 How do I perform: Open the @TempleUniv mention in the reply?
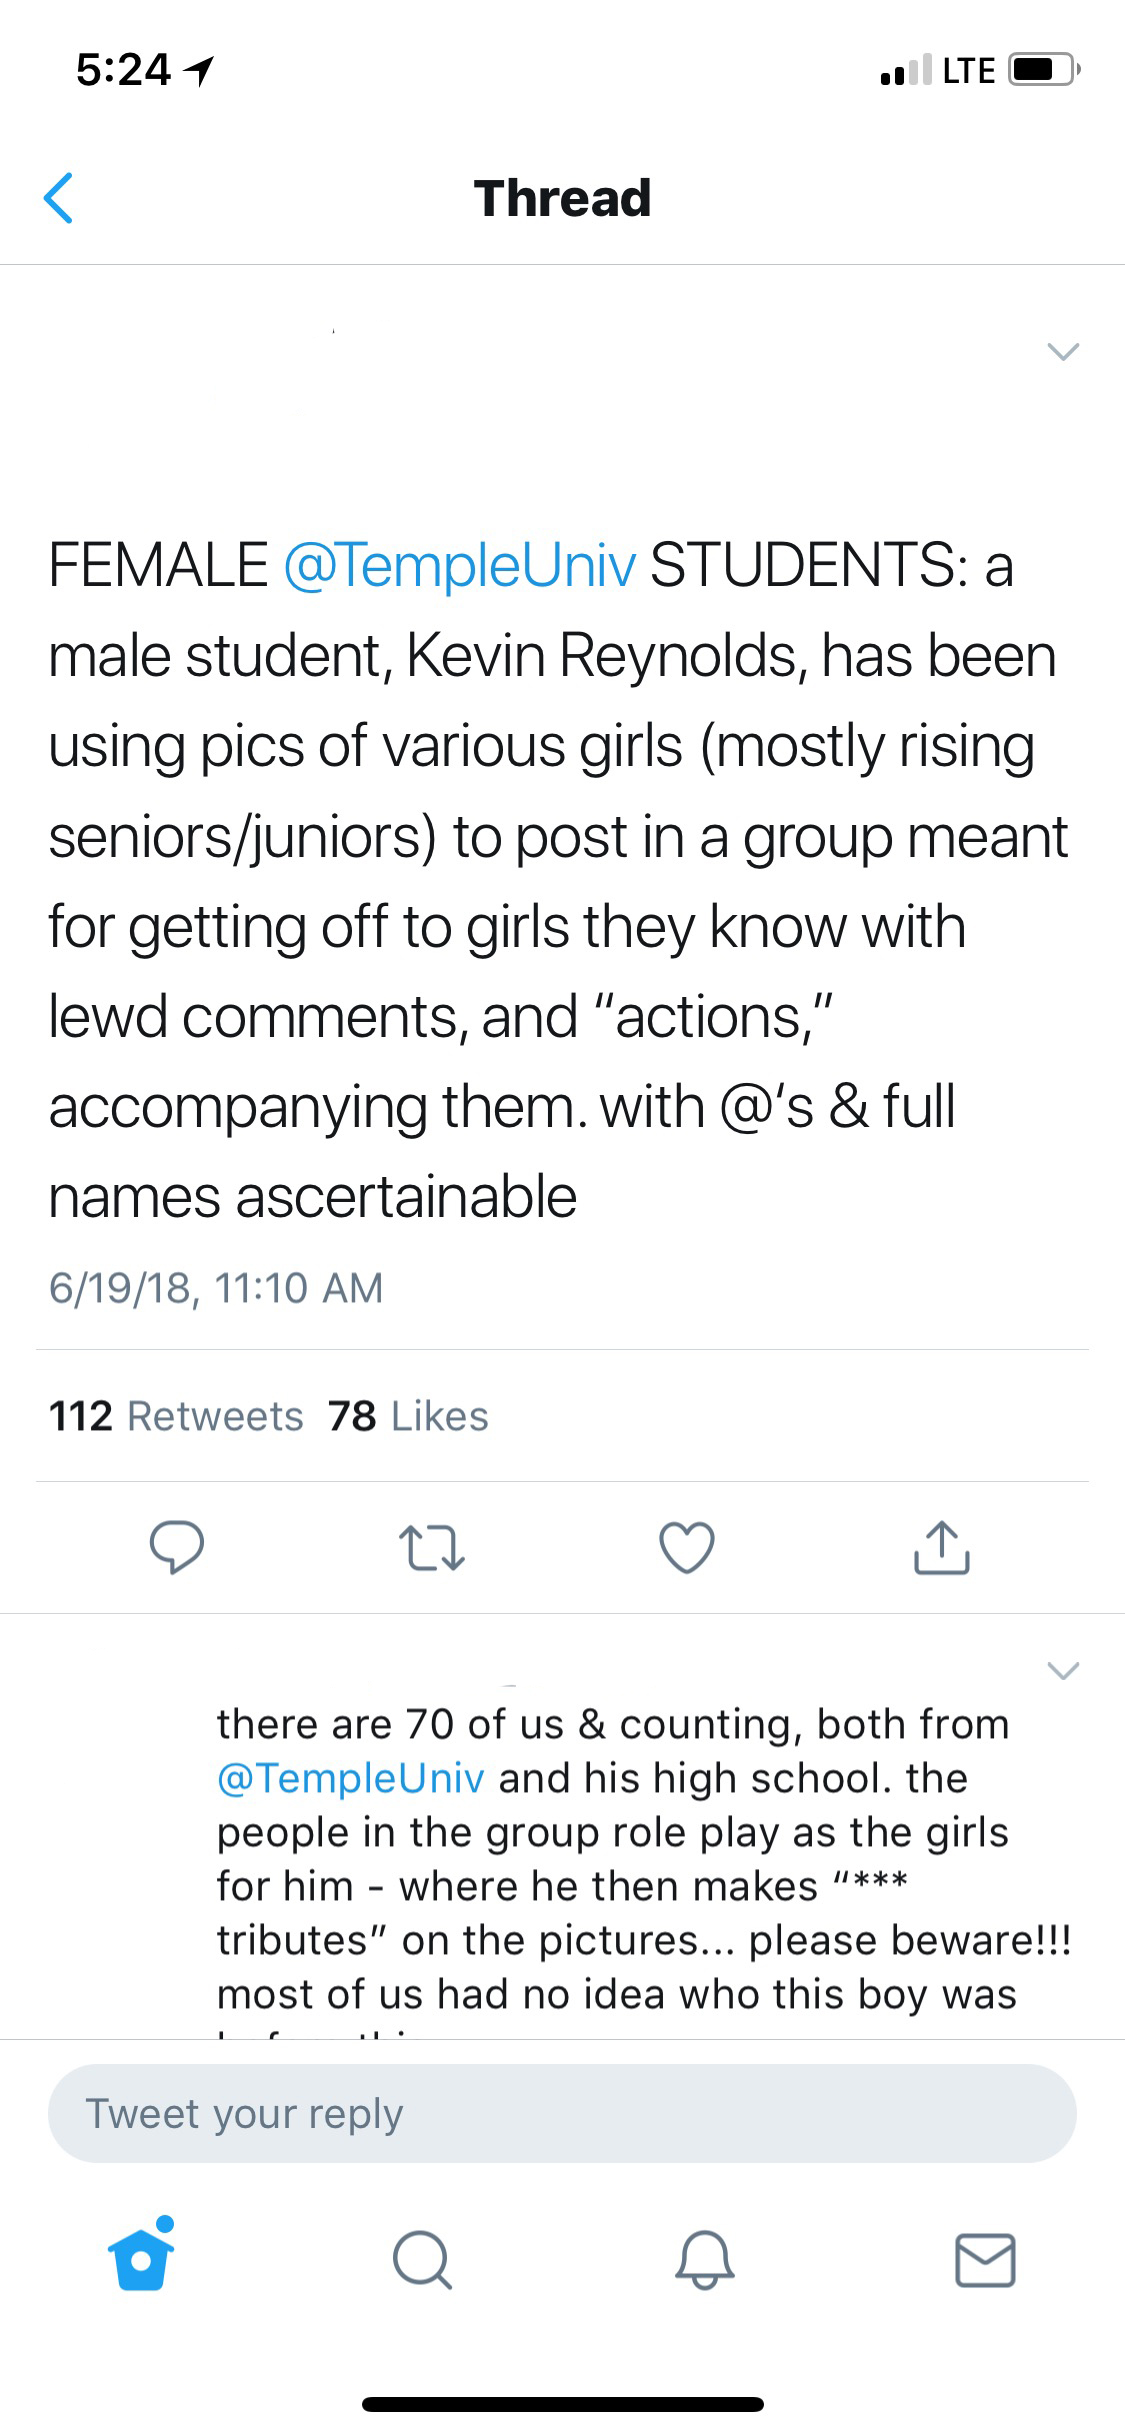pos(351,1778)
